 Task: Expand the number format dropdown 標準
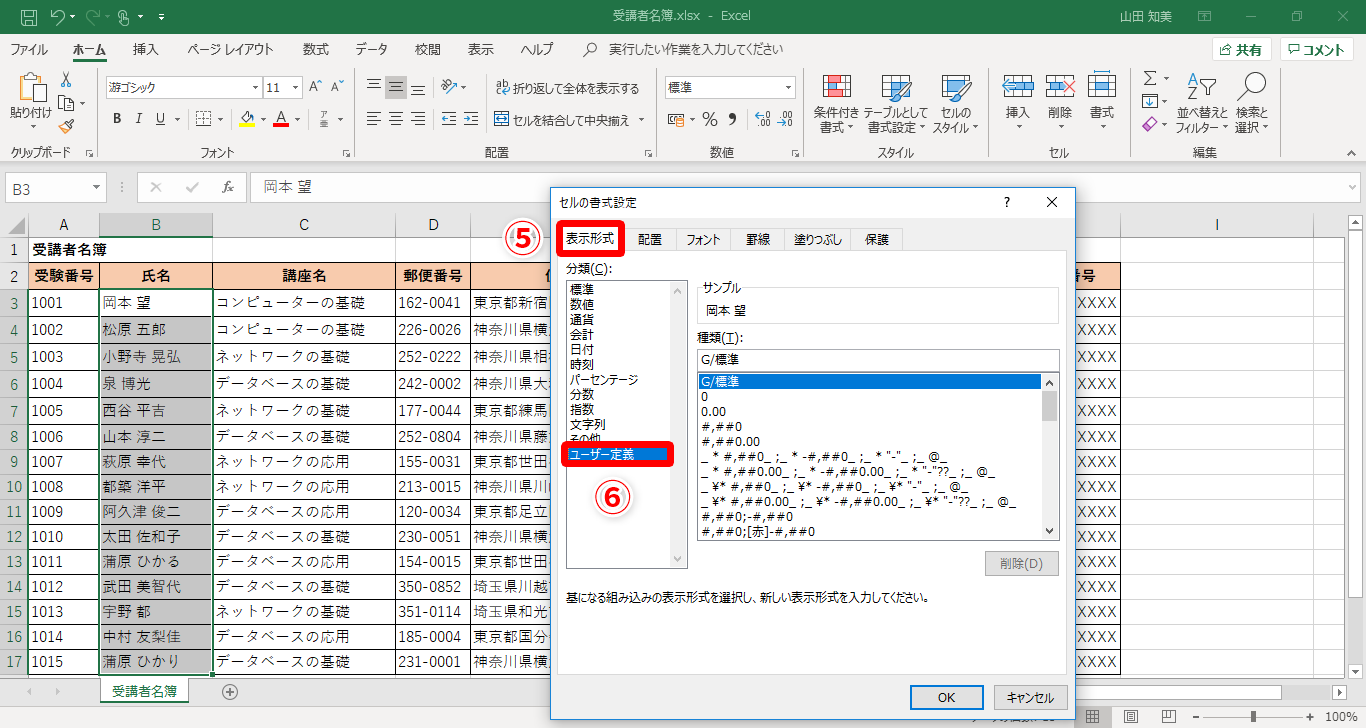tap(788, 87)
